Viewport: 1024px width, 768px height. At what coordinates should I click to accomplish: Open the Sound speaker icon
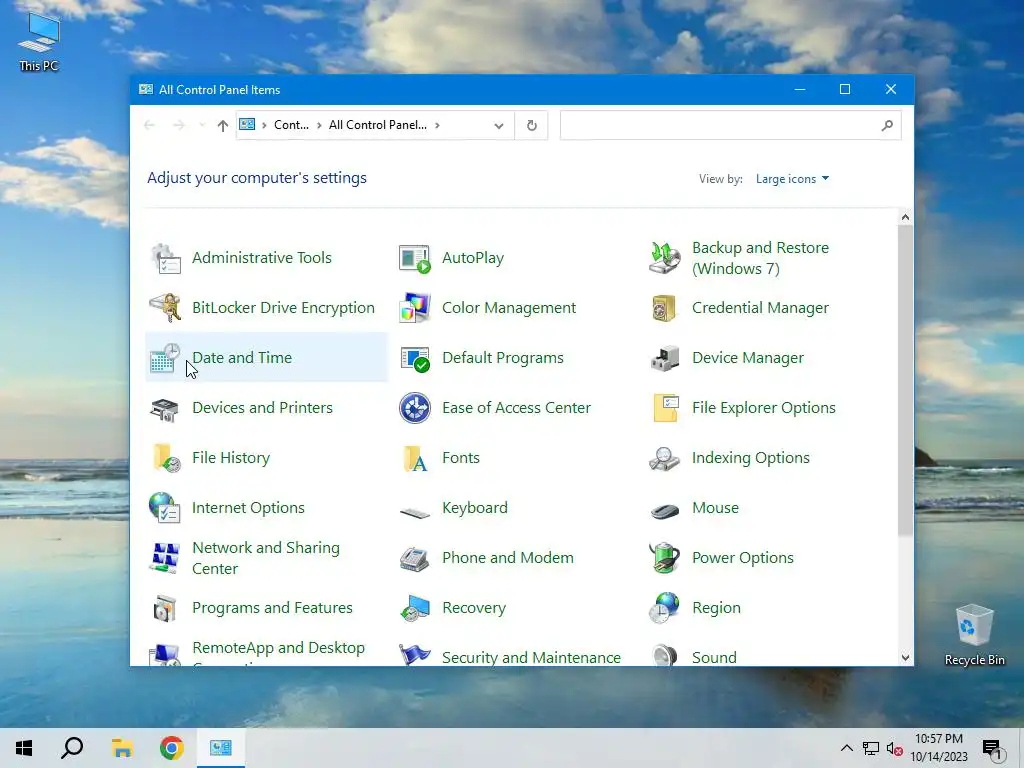pyautogui.click(x=665, y=654)
